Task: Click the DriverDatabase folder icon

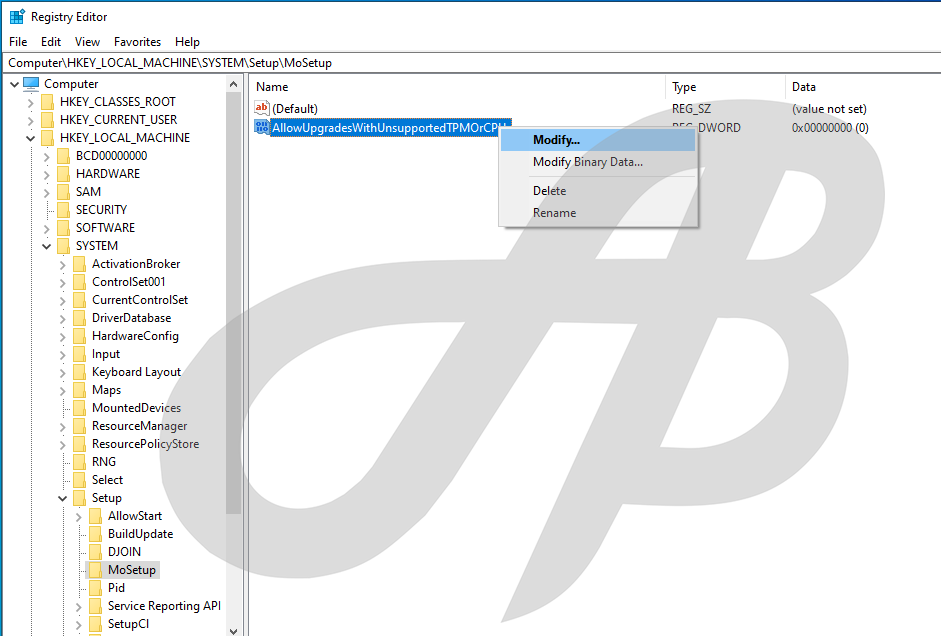Action: tap(80, 318)
